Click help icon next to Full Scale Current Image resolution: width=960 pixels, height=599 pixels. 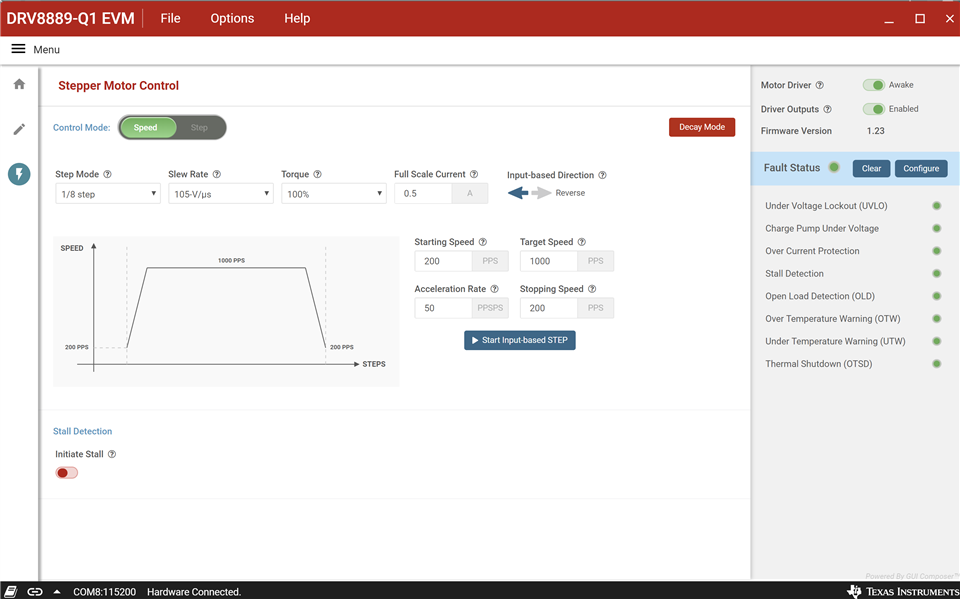(474, 175)
